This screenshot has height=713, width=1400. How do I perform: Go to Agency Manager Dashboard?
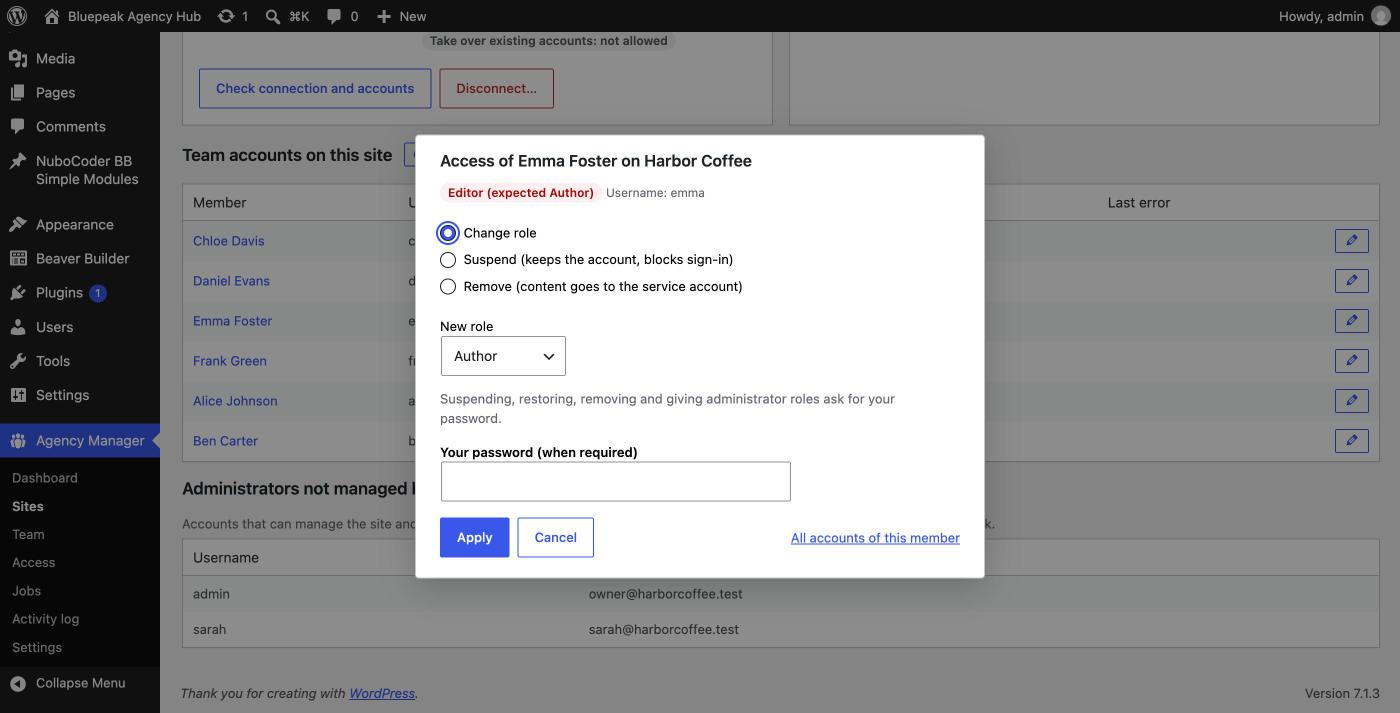(45, 478)
